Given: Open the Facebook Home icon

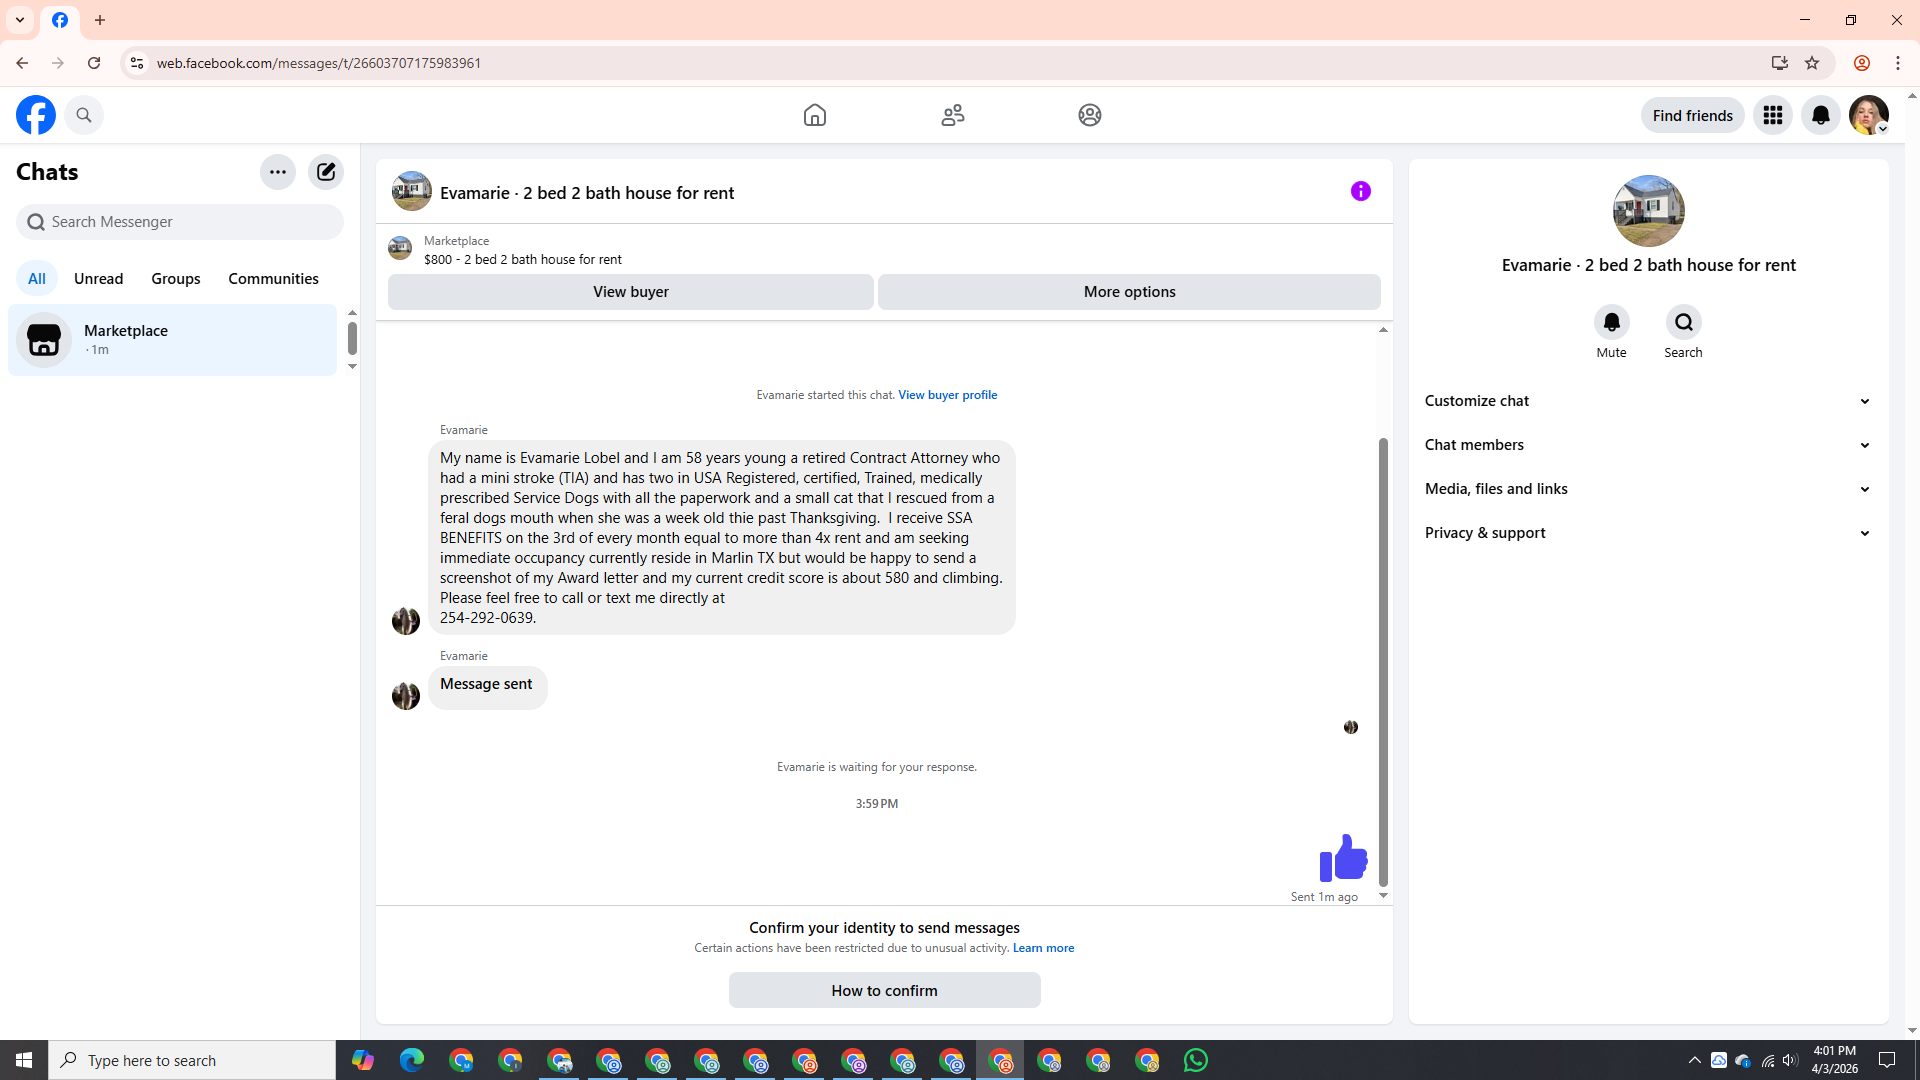Looking at the screenshot, I should 814,115.
